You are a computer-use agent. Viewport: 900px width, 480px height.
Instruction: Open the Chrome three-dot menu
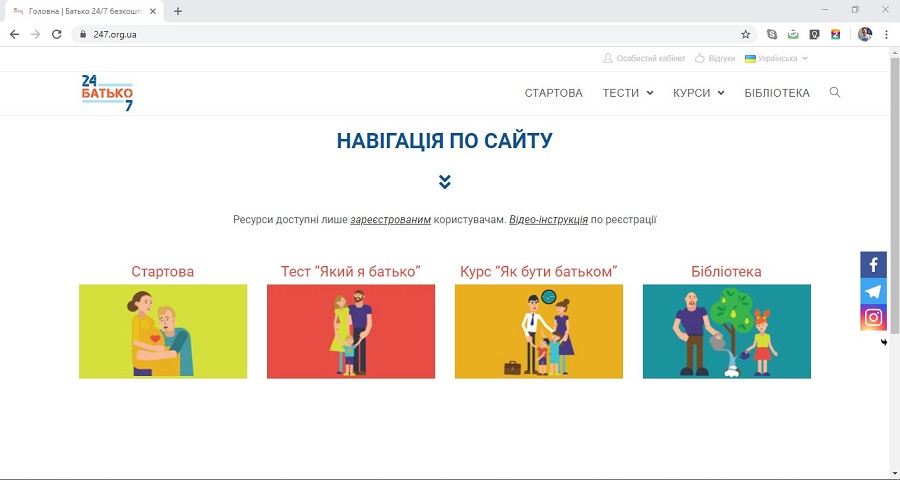[886, 34]
